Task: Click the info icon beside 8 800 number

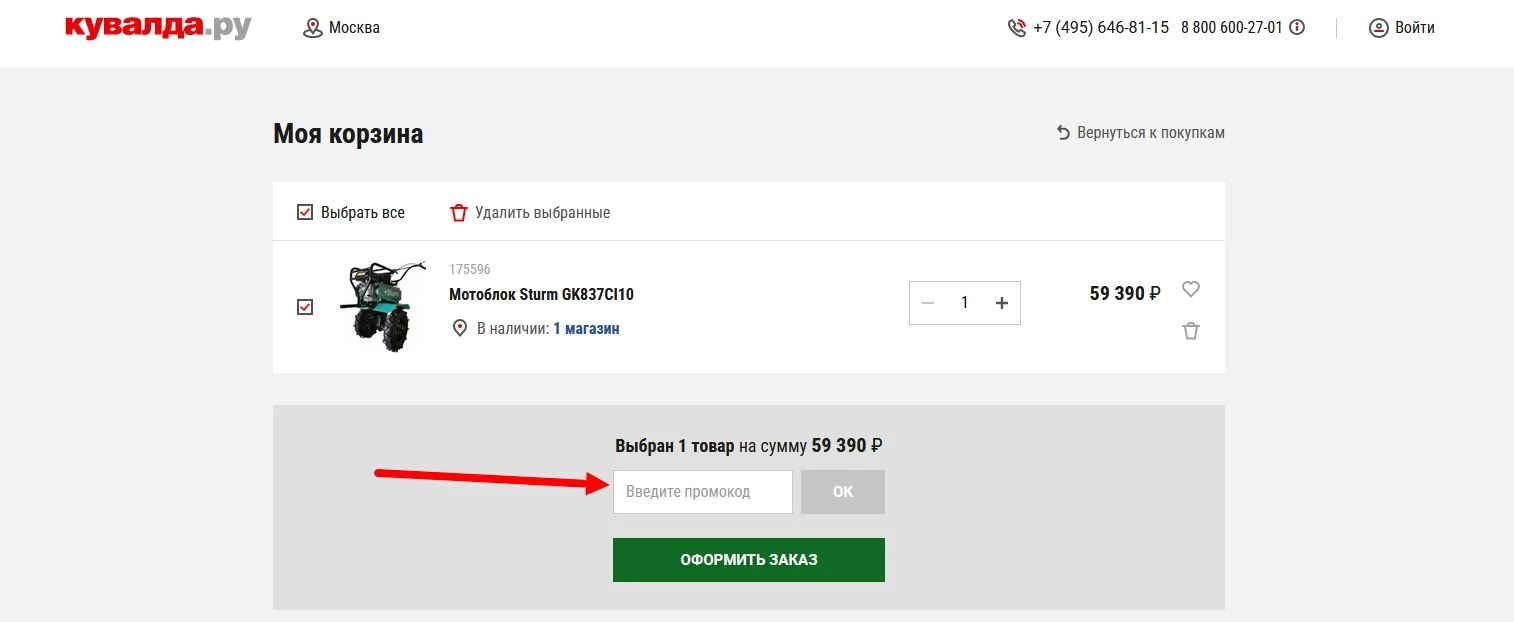Action: point(1297,28)
